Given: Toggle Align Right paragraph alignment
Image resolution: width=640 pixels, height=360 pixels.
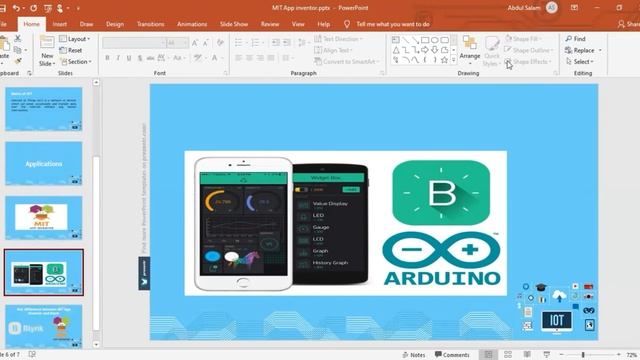Looking at the screenshot, I should [260, 58].
